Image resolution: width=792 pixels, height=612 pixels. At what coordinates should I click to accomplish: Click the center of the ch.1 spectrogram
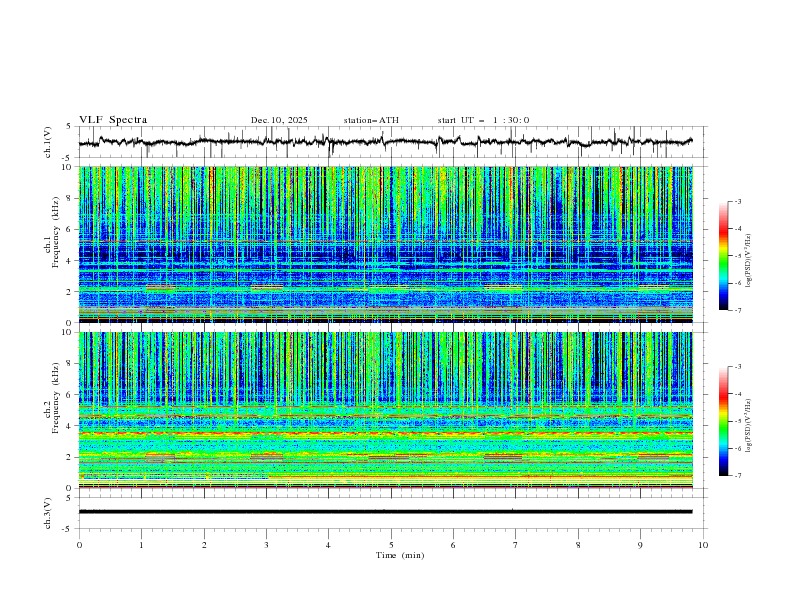click(391, 245)
